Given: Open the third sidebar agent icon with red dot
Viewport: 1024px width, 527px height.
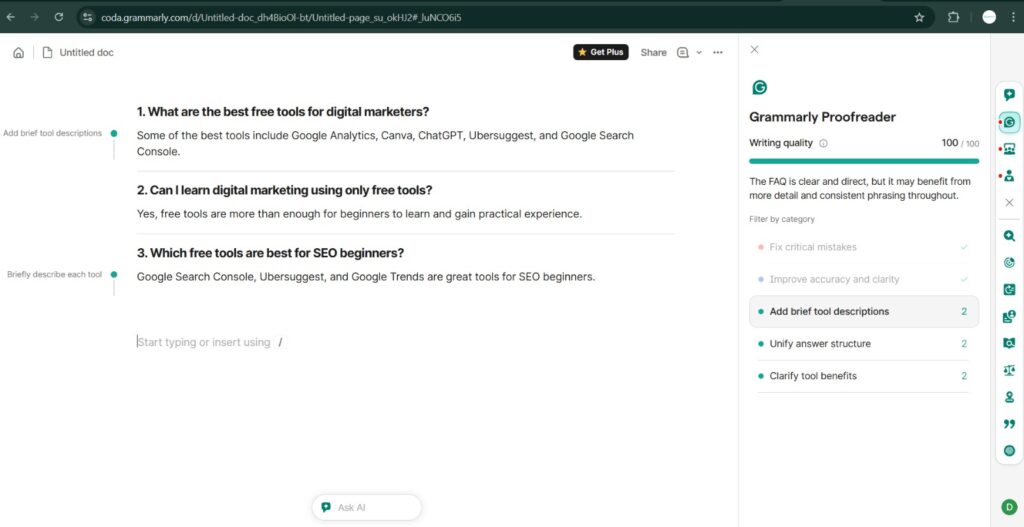Looking at the screenshot, I should point(1010,150).
